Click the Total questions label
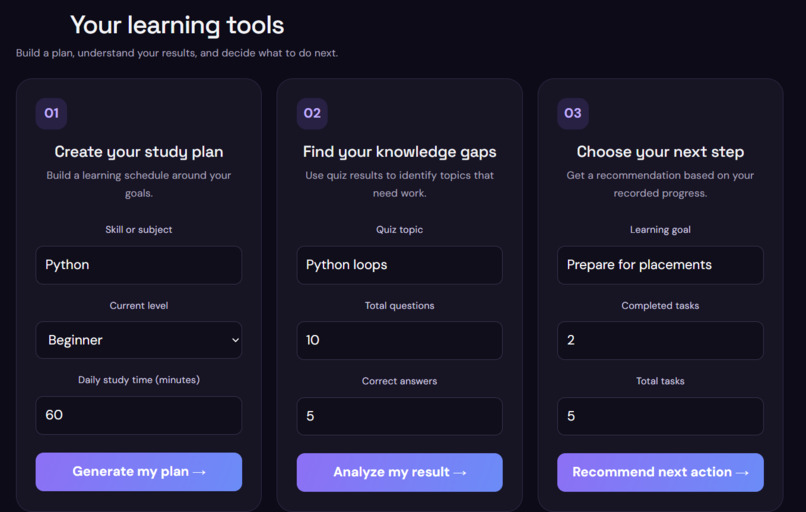This screenshot has width=806, height=512. [x=399, y=305]
